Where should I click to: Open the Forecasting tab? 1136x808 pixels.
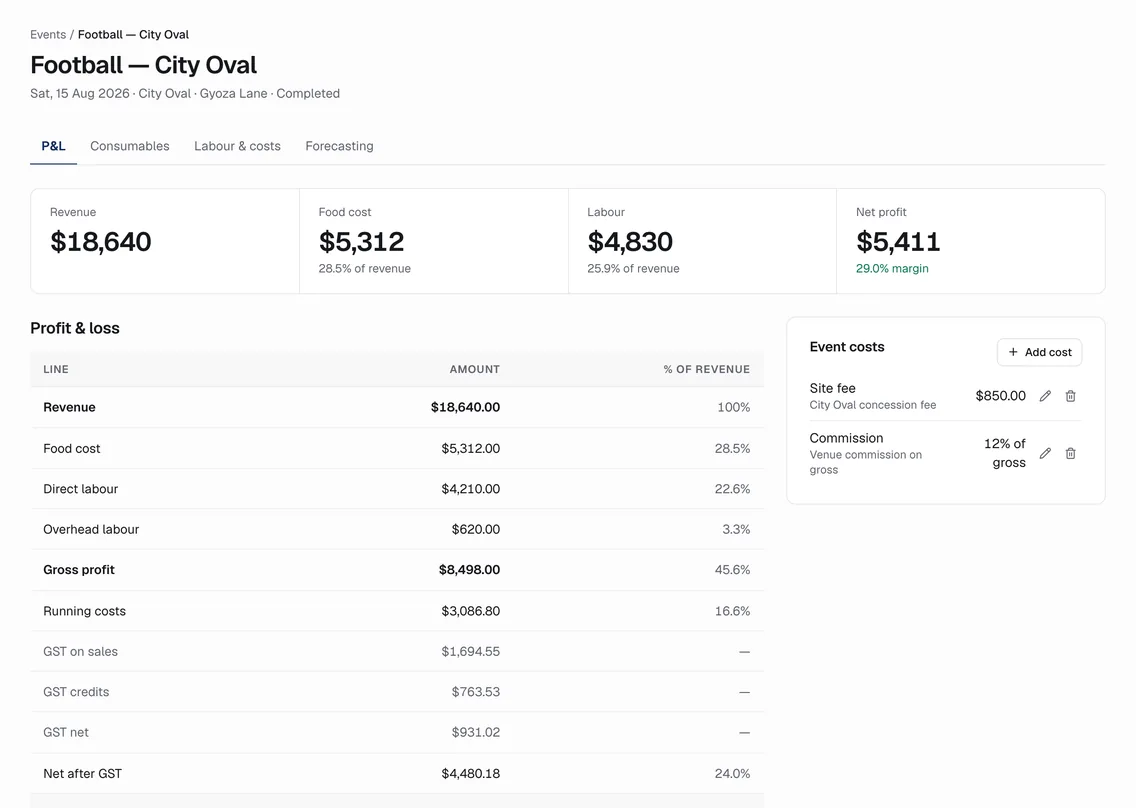339,146
